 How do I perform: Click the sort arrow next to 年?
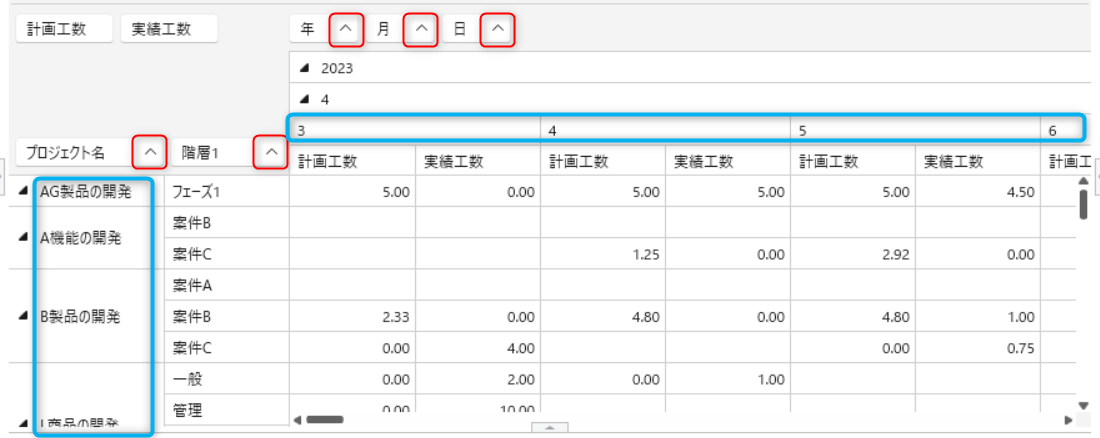point(345,30)
